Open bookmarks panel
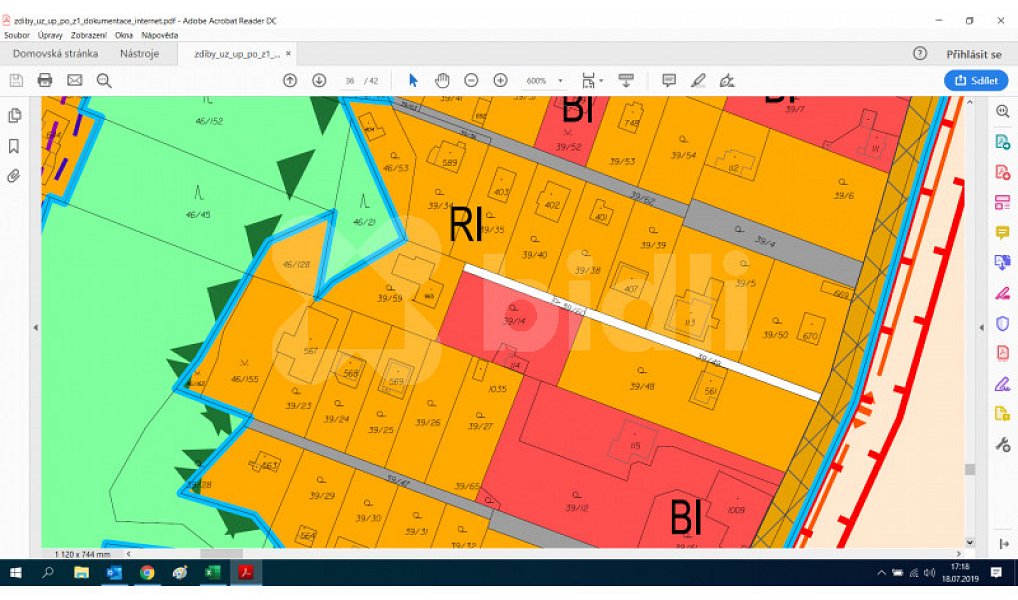 click(x=14, y=146)
